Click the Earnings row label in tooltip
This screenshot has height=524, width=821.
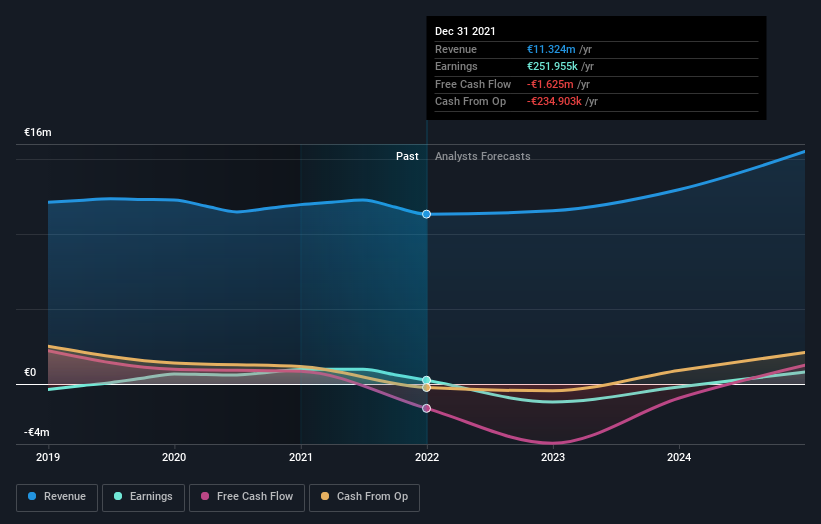coord(456,66)
